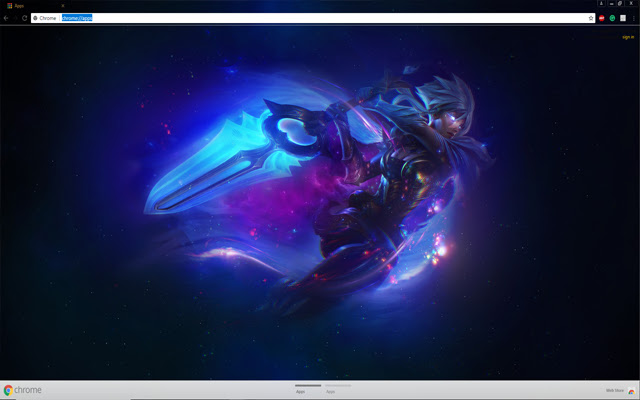This screenshot has width=640, height=400.
Task: Open the white square extension icon
Action: pos(623,18)
